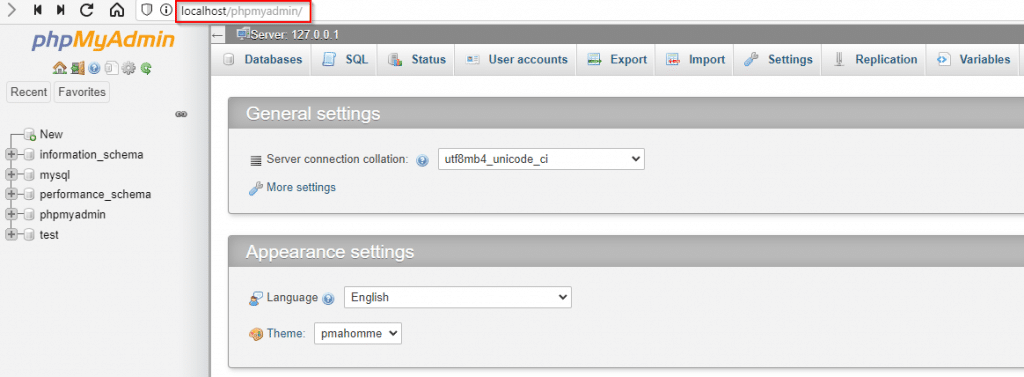The width and height of the screenshot is (1024, 377).
Task: Open navigation panel settings gear icon
Action: 129,67
